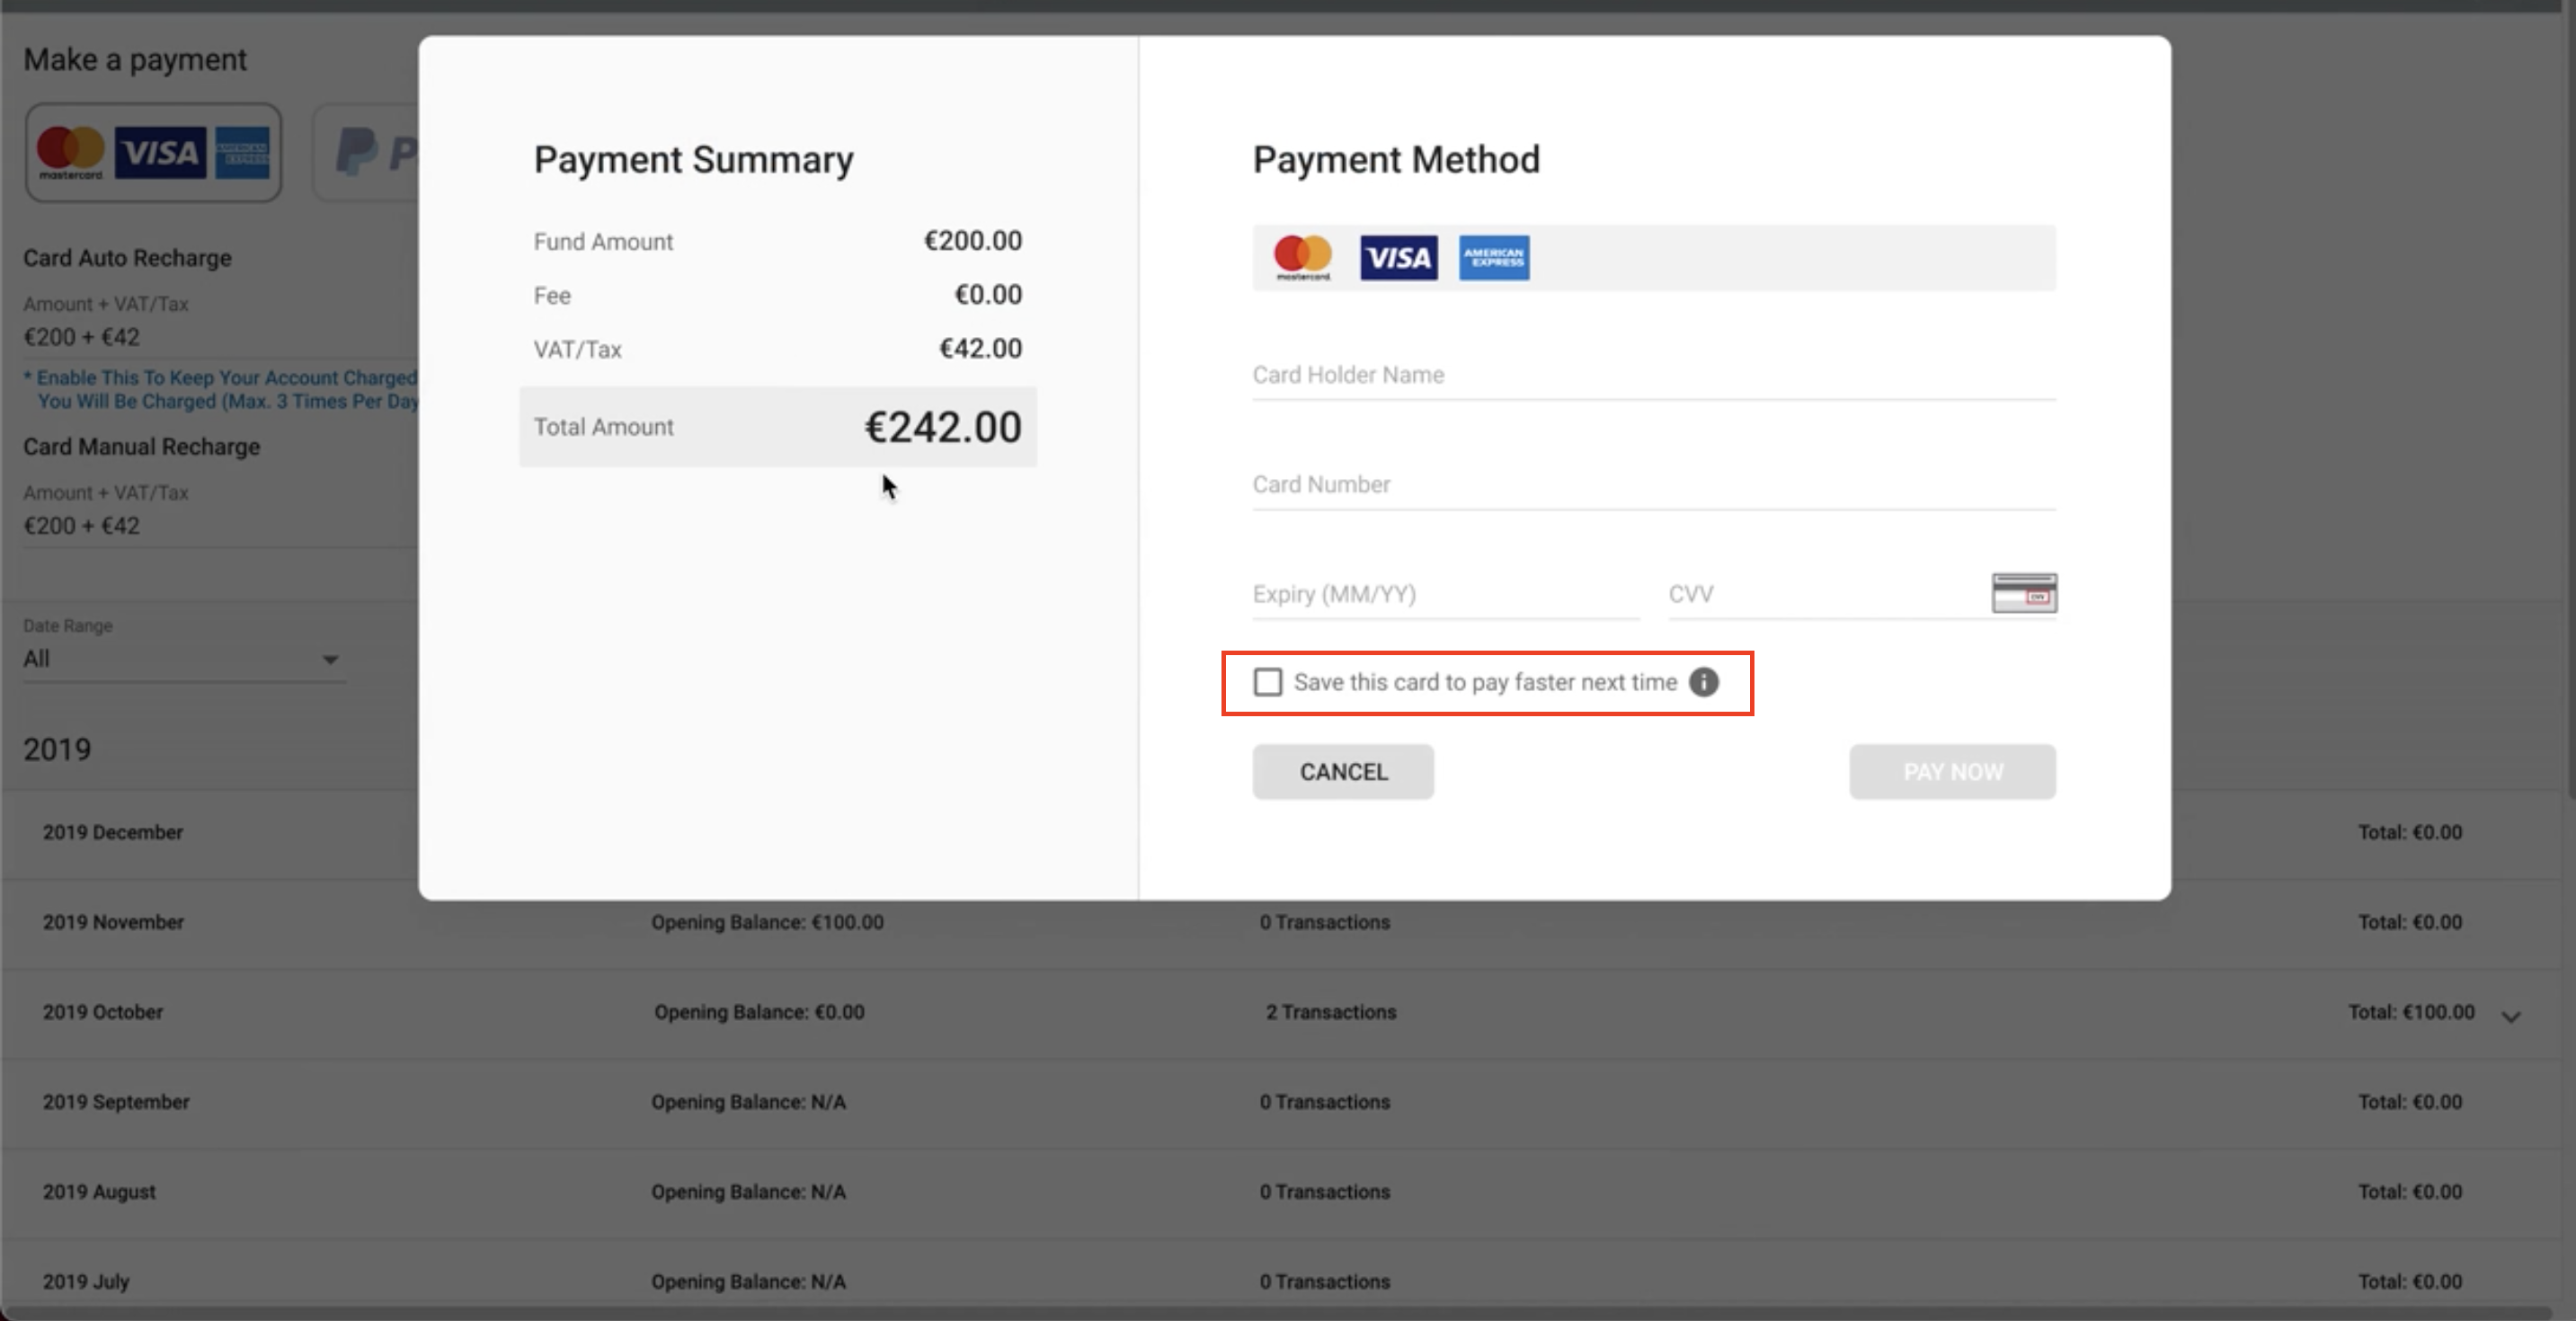
Task: Open the 2019 November statement row
Action: [x=113, y=922]
